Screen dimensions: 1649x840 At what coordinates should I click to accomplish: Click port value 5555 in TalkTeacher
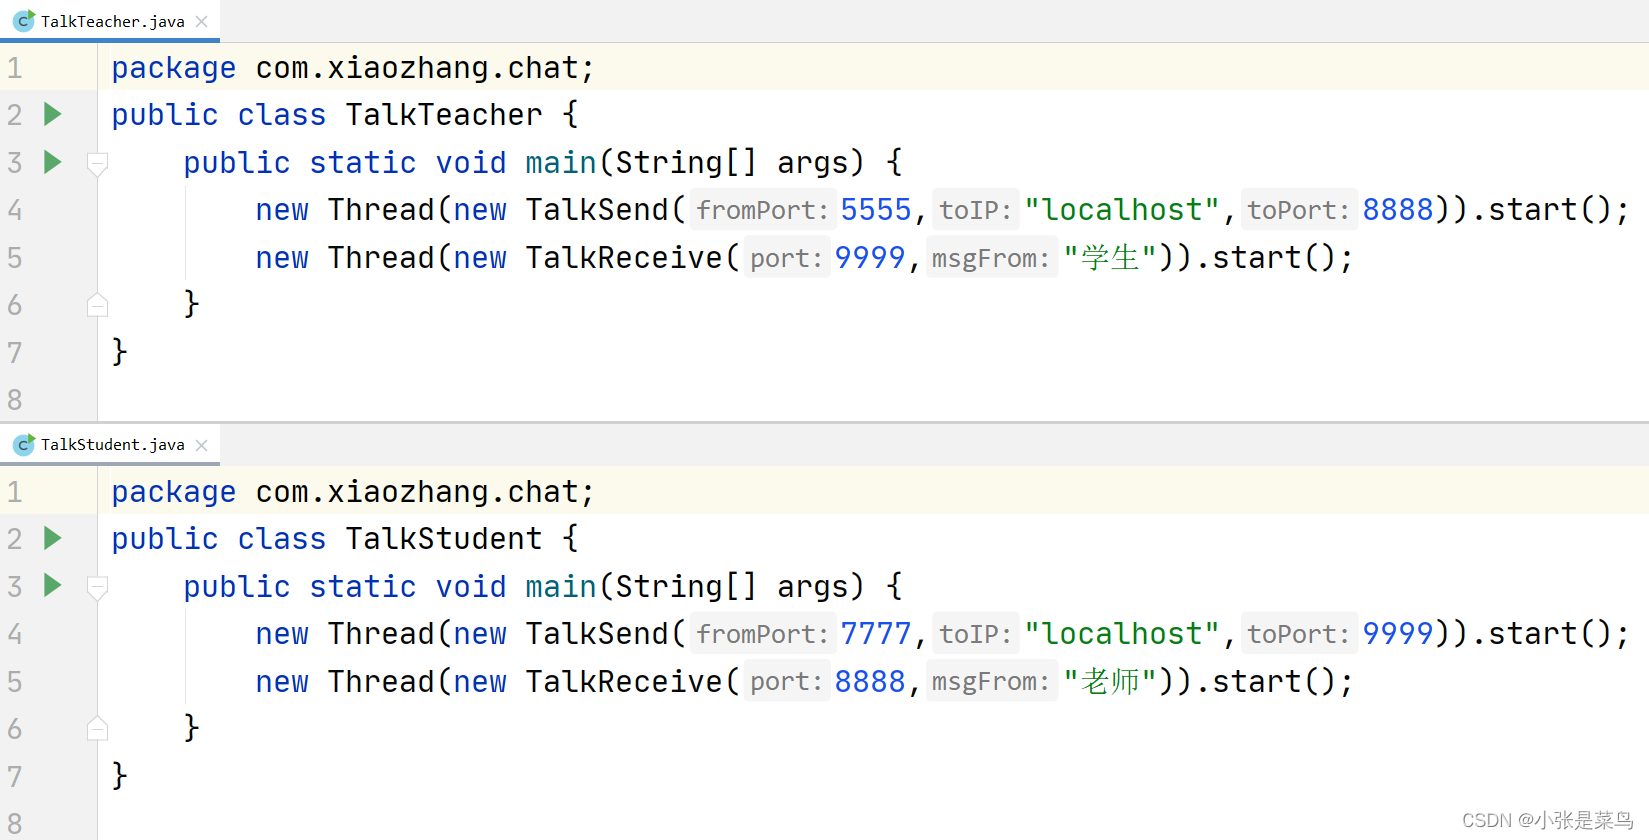coord(876,209)
